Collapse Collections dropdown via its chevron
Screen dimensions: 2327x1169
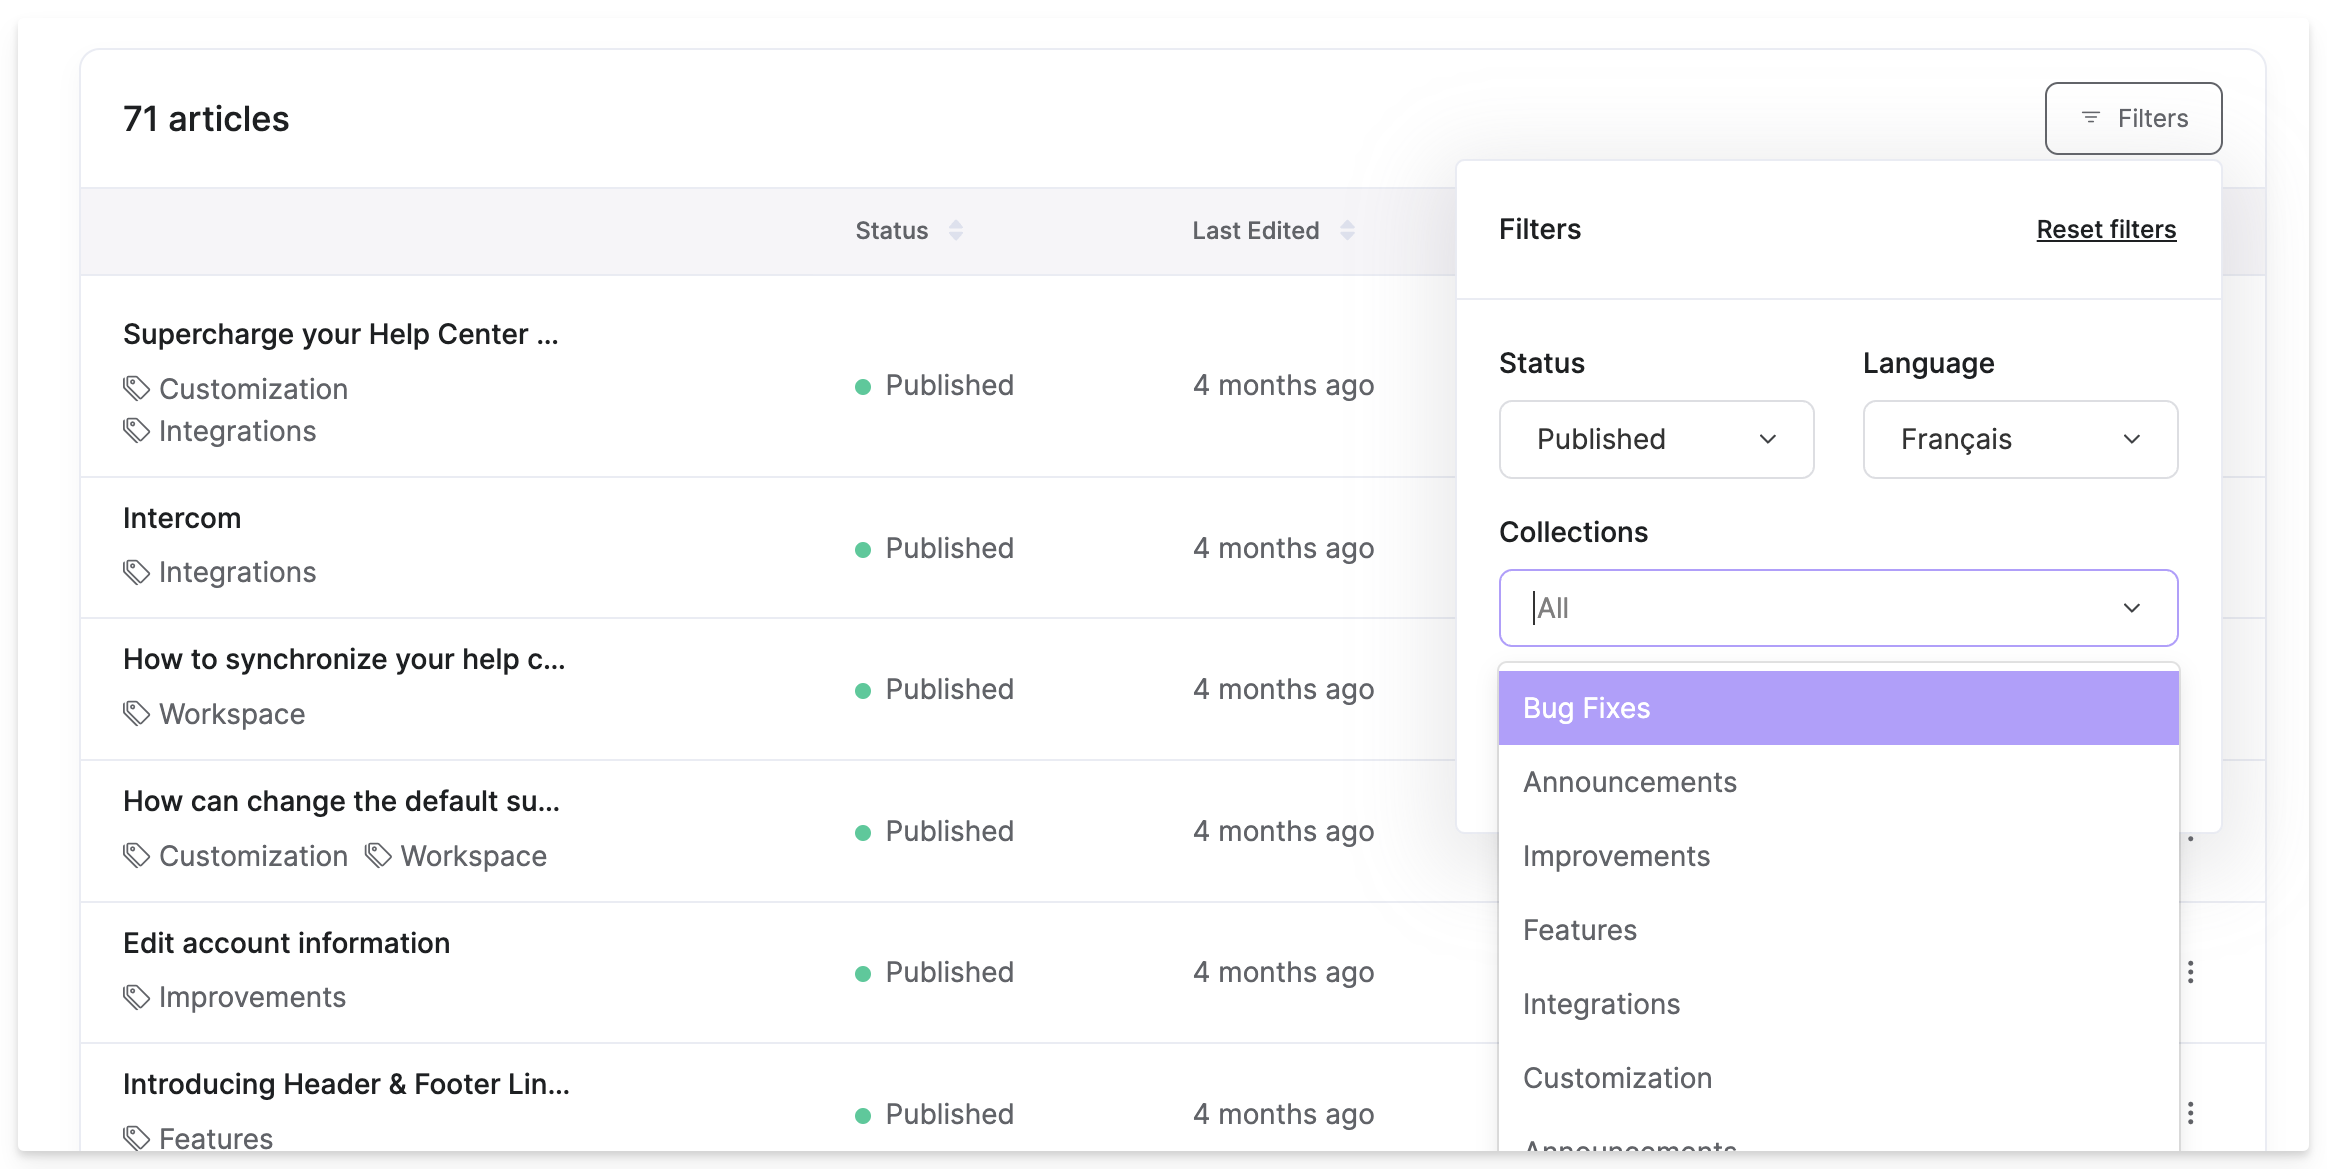click(x=2132, y=608)
